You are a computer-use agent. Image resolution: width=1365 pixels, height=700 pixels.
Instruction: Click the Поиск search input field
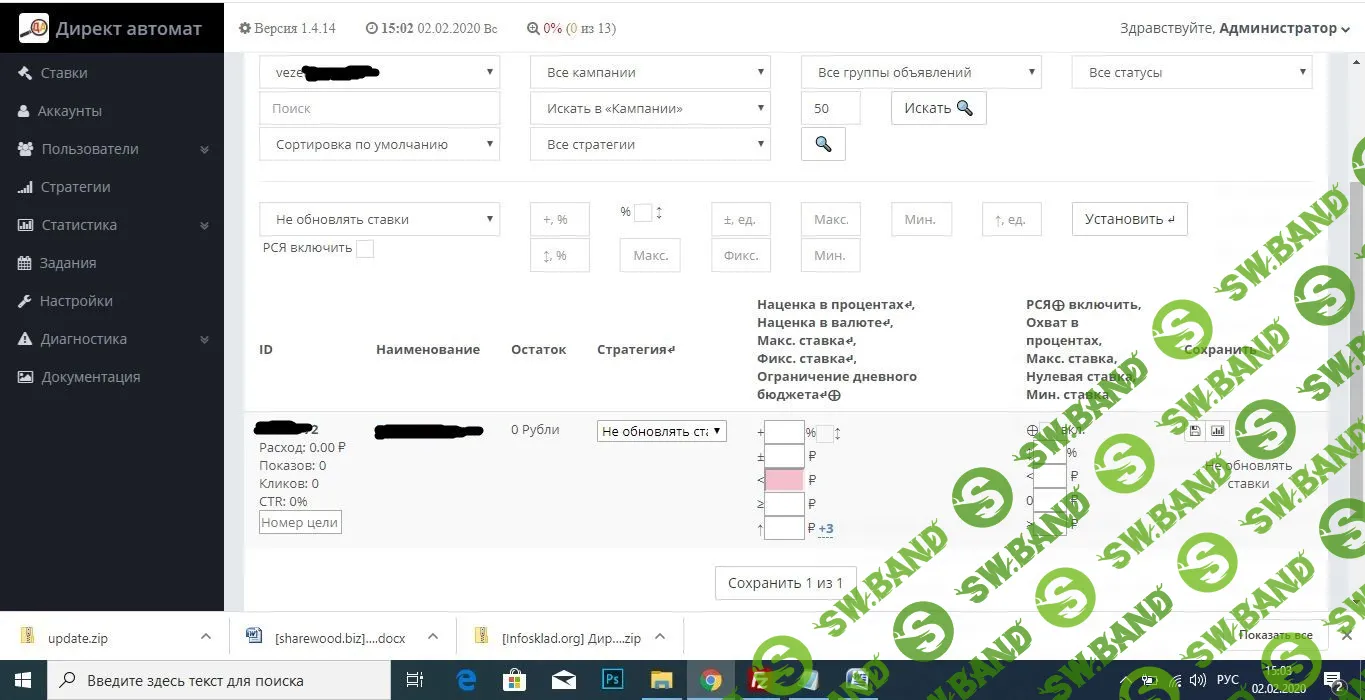379,108
